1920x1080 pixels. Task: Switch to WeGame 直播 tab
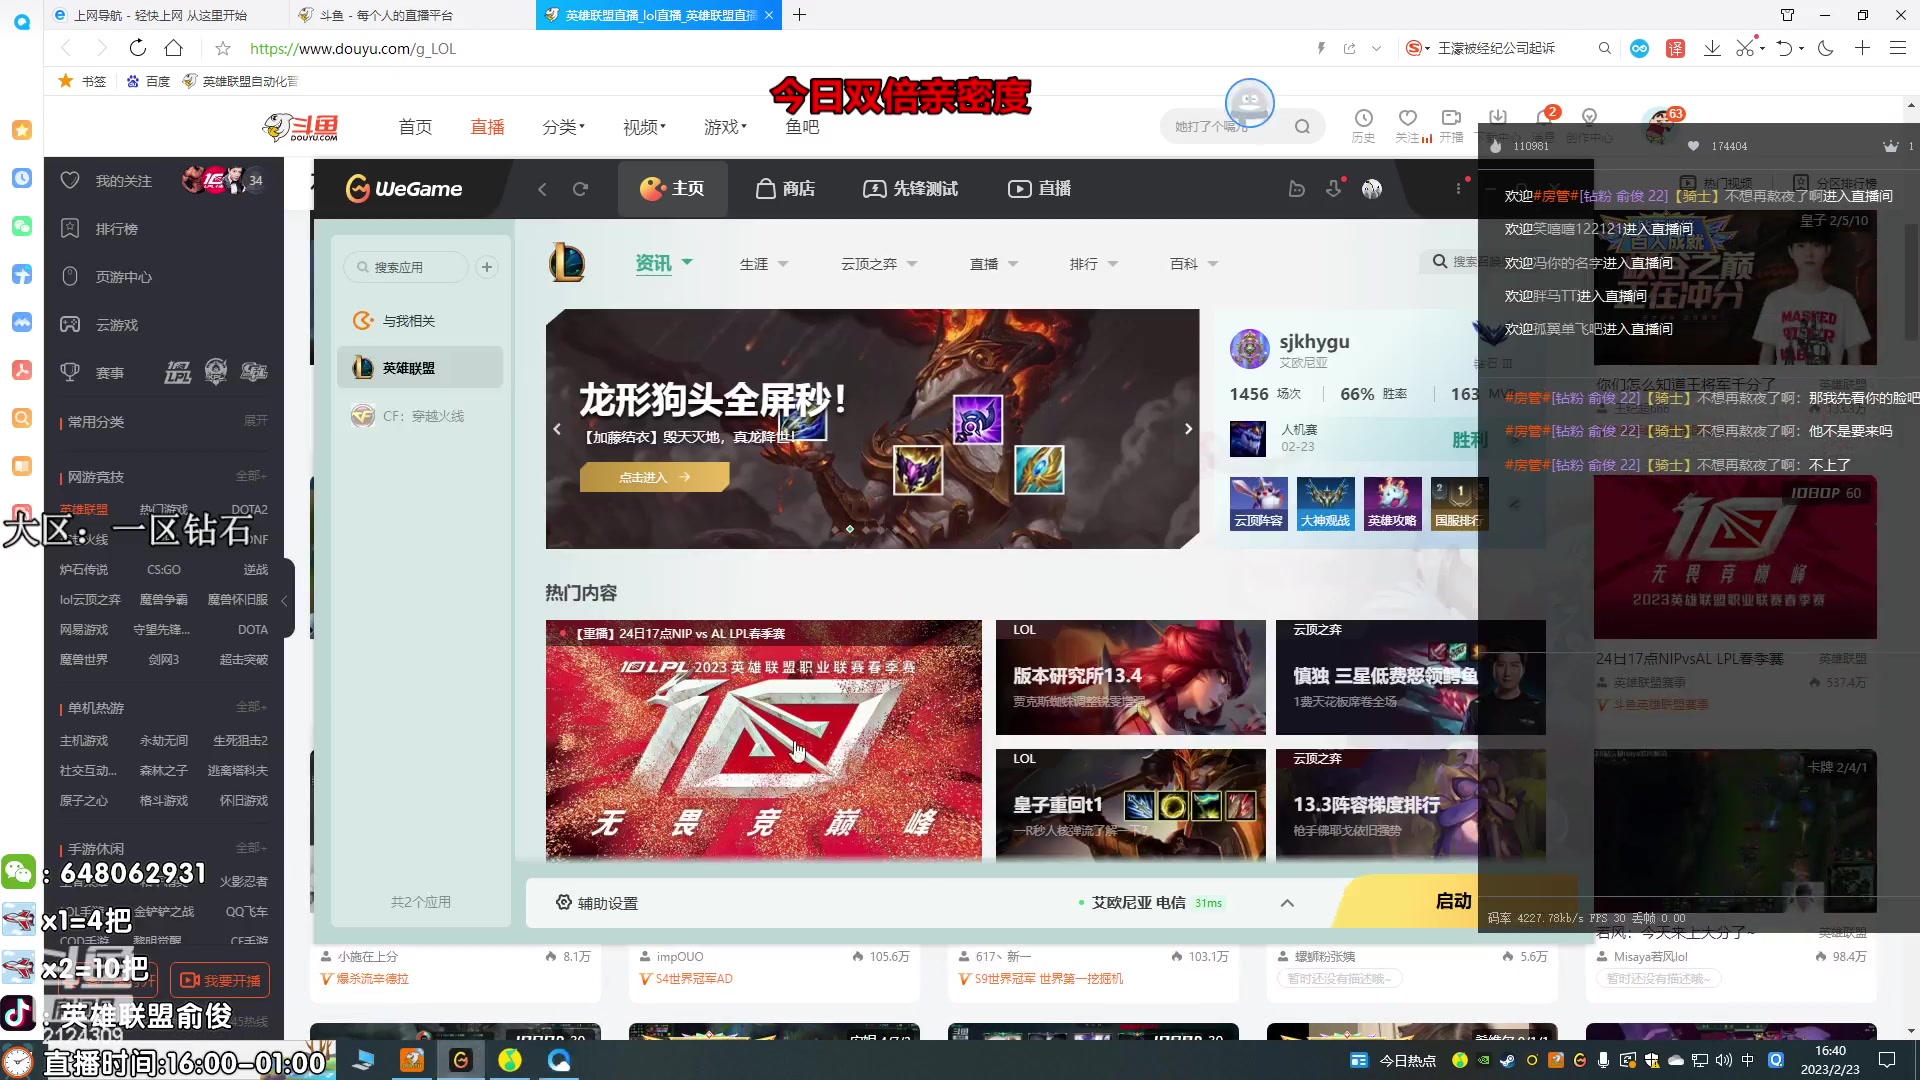click(1039, 189)
